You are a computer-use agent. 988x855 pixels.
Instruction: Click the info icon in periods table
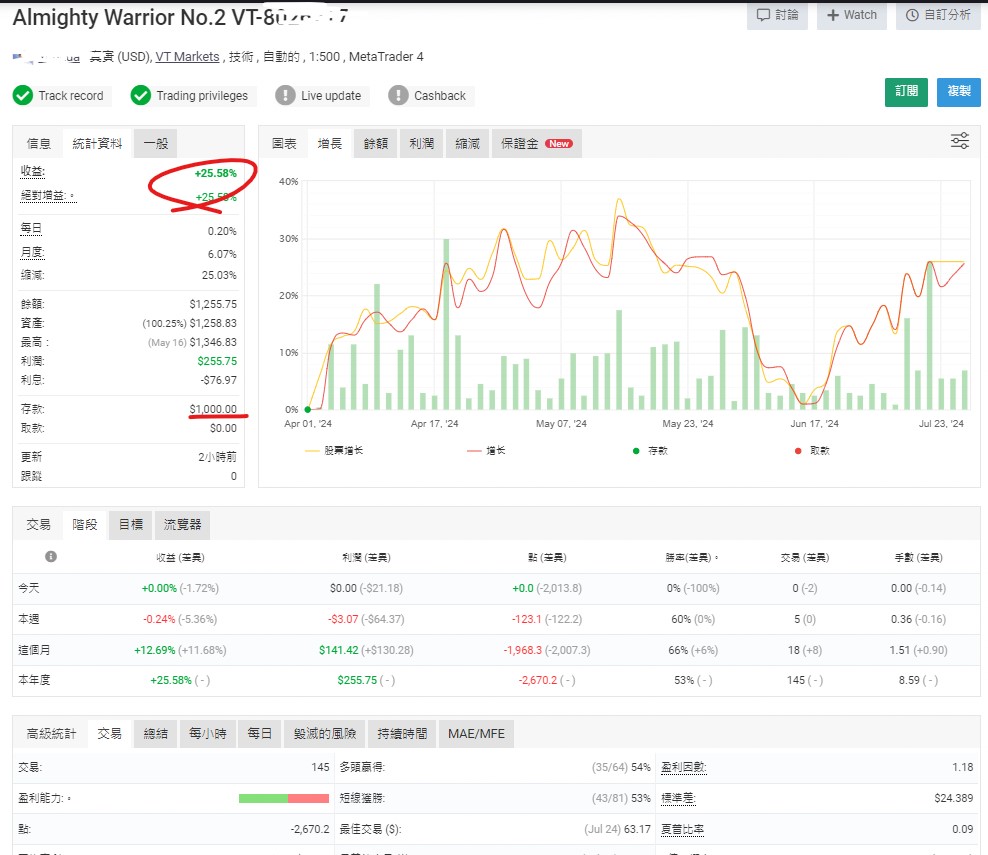coord(51,556)
